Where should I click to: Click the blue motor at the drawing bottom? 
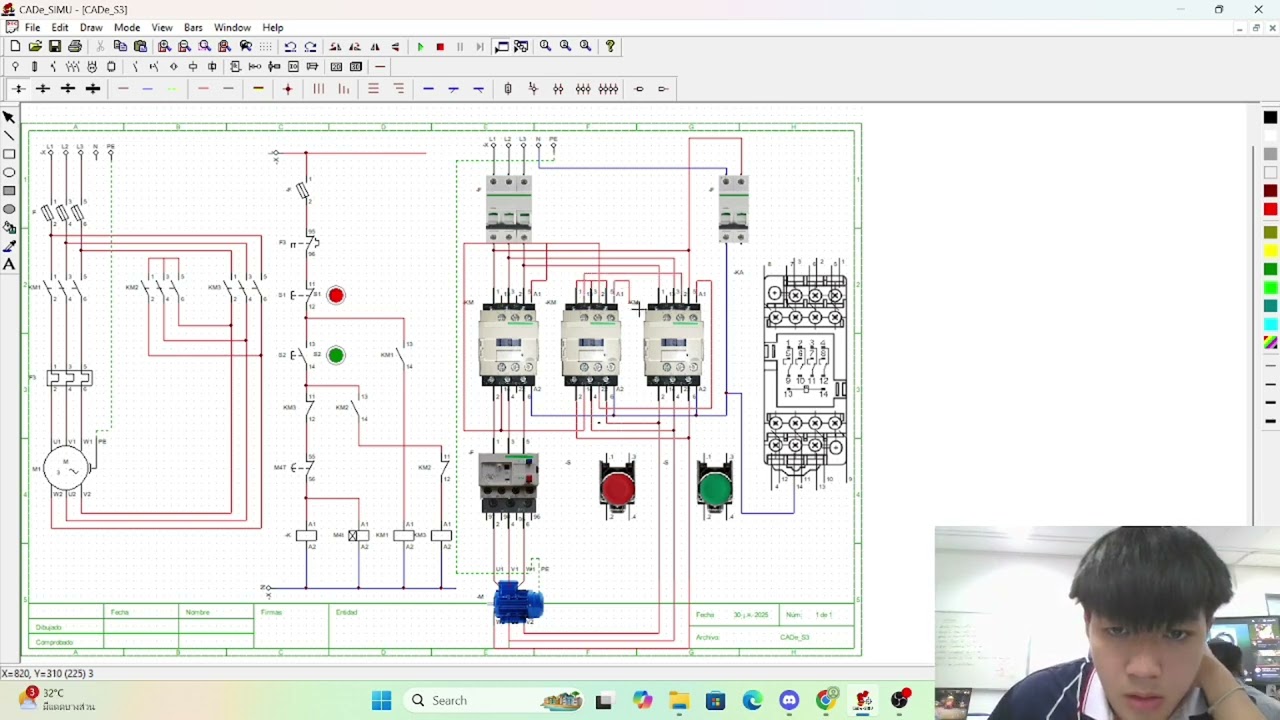coord(518,604)
